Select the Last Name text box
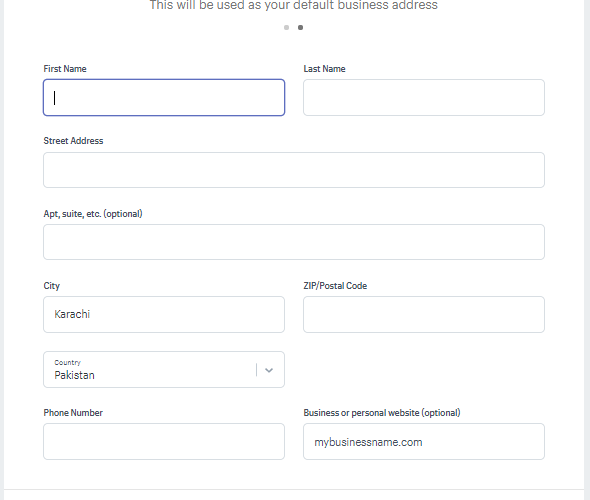590x500 pixels. [x=424, y=97]
